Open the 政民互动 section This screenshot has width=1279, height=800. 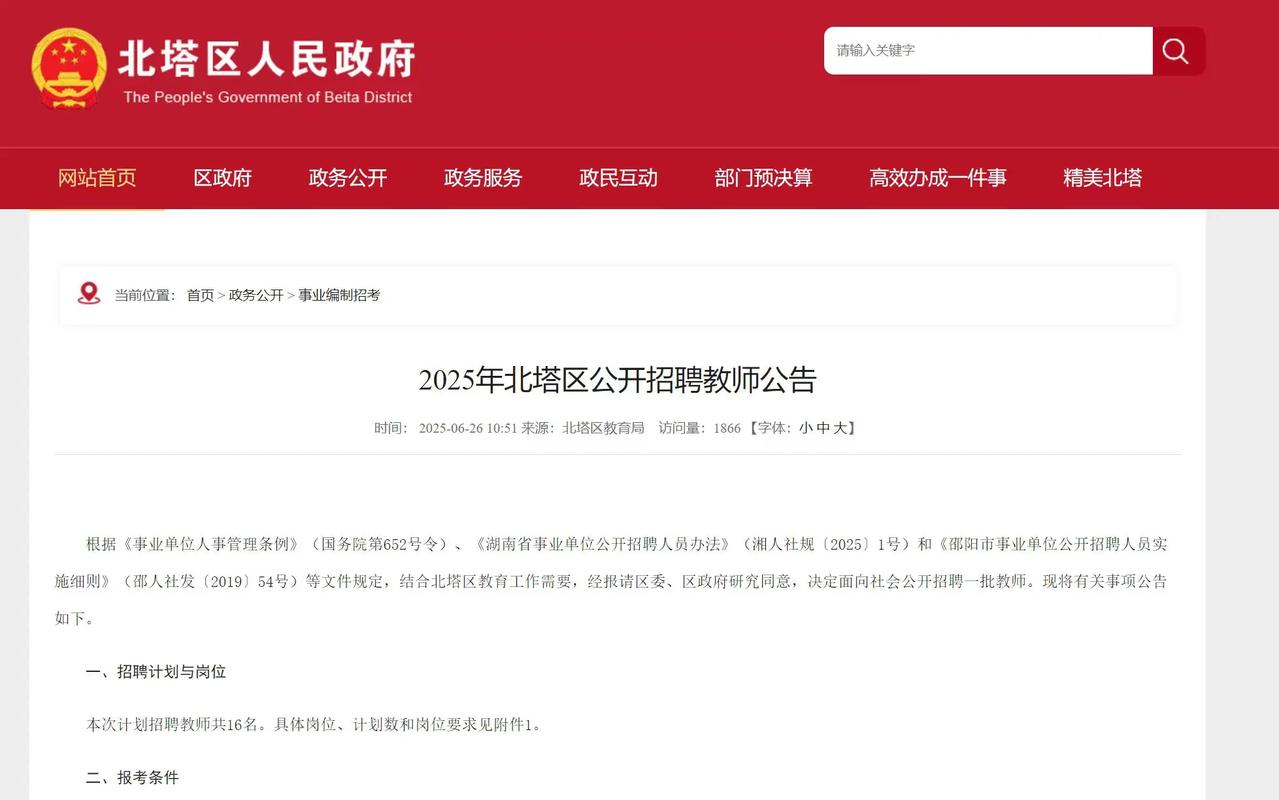[x=618, y=178]
